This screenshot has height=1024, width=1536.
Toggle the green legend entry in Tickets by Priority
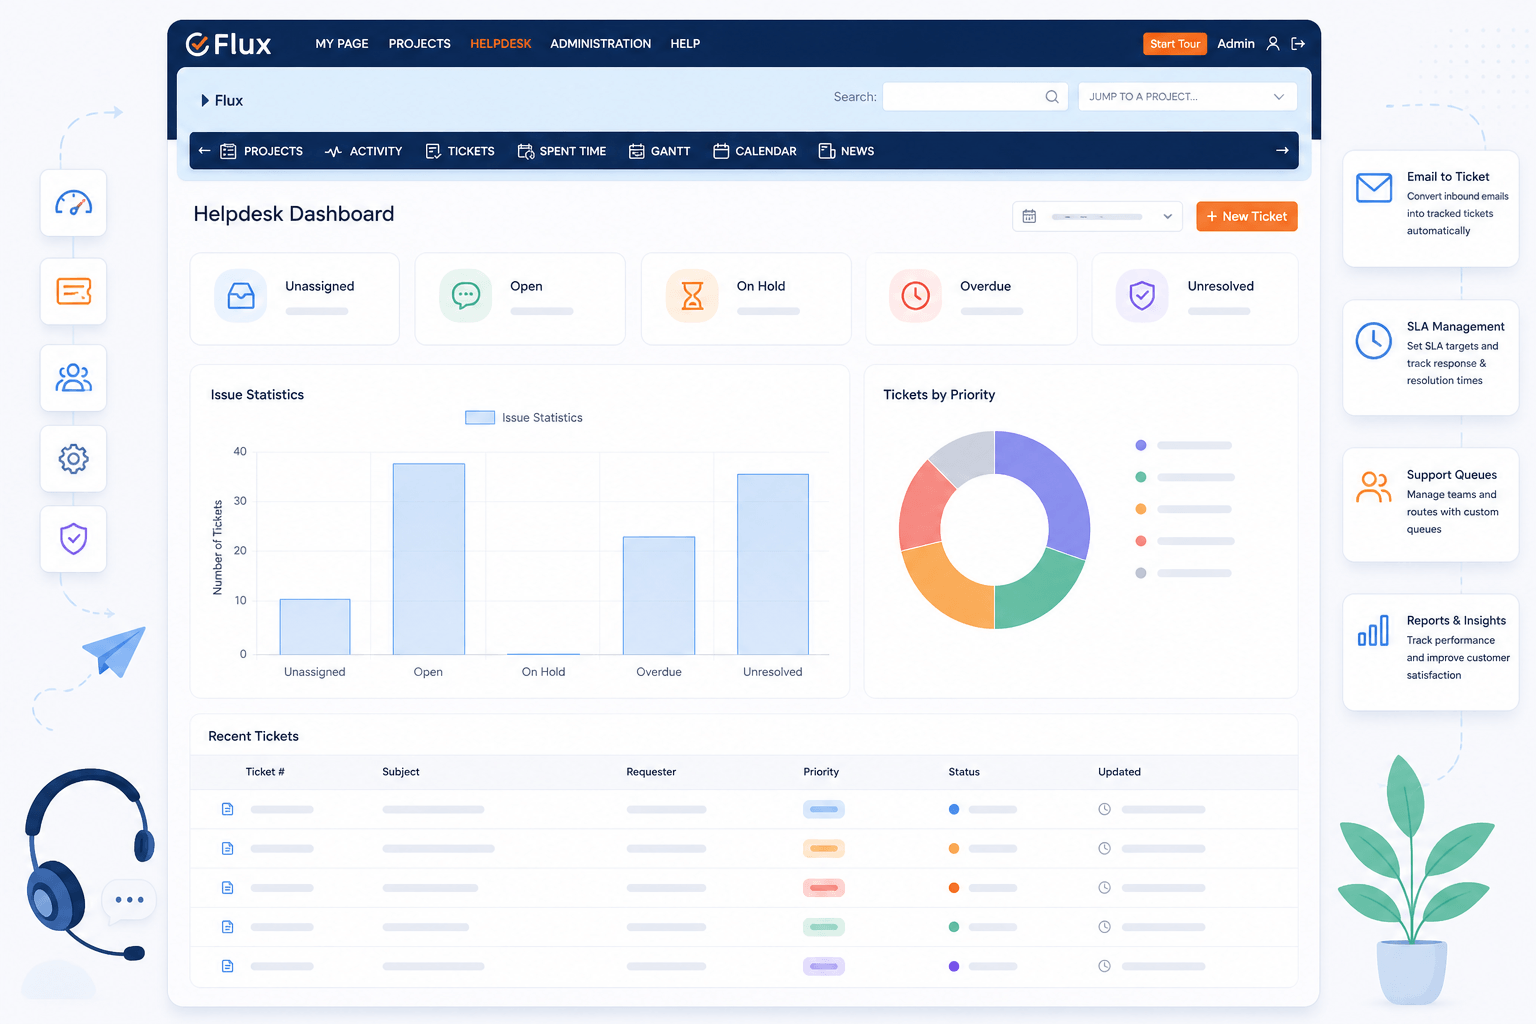(x=1185, y=477)
